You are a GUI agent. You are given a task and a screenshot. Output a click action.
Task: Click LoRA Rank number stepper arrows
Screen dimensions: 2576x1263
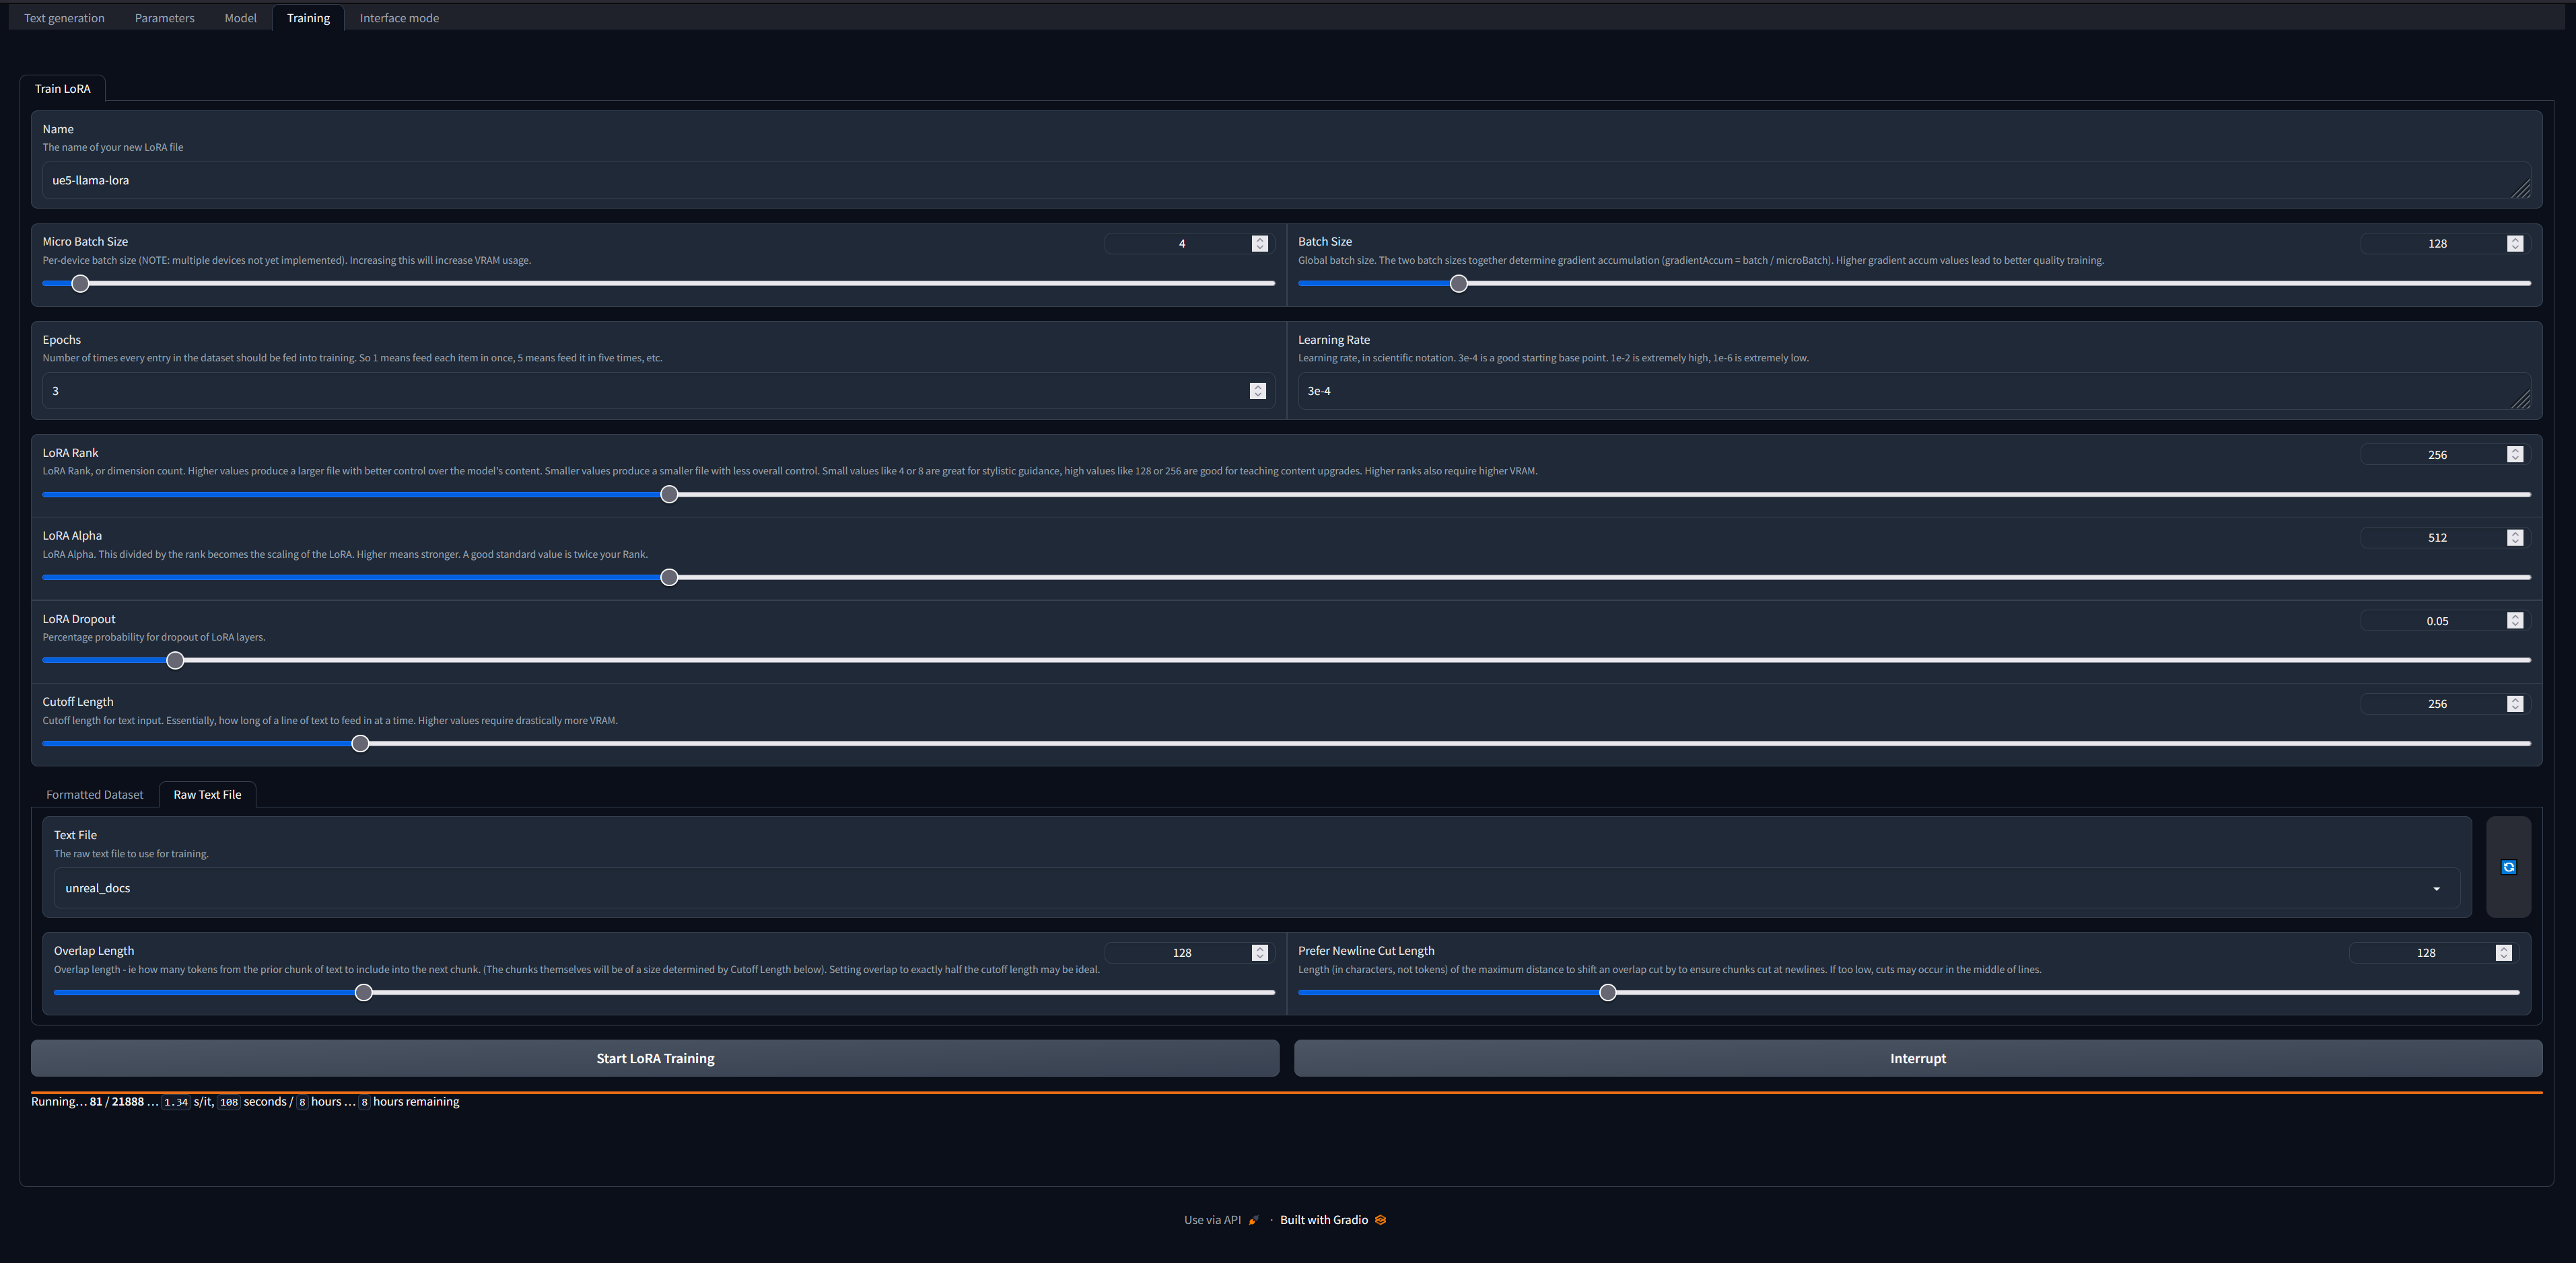click(2514, 455)
